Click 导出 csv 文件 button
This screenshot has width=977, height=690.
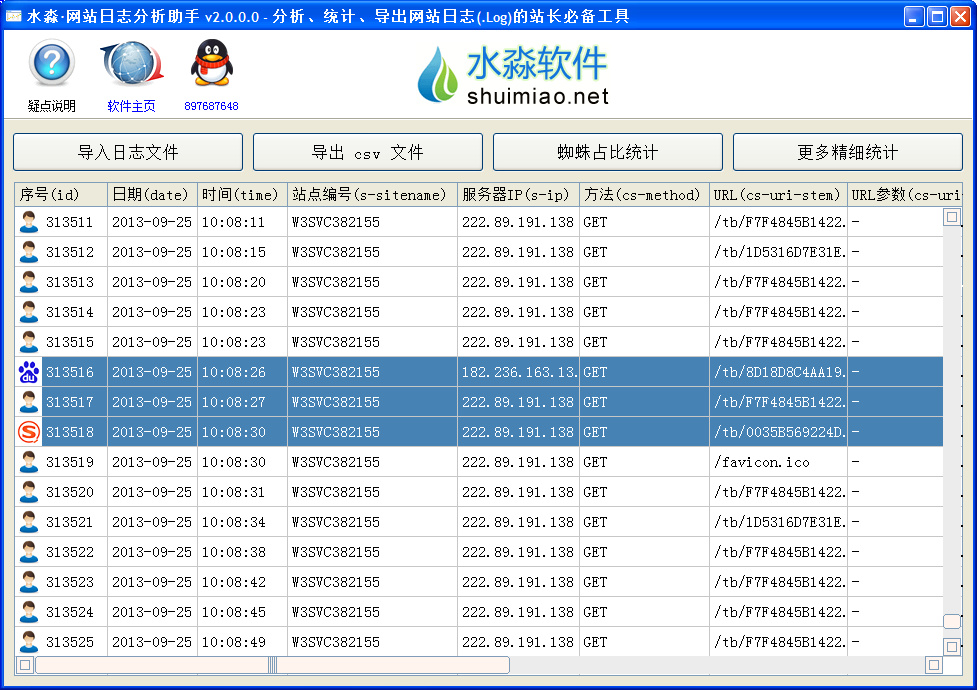point(368,151)
